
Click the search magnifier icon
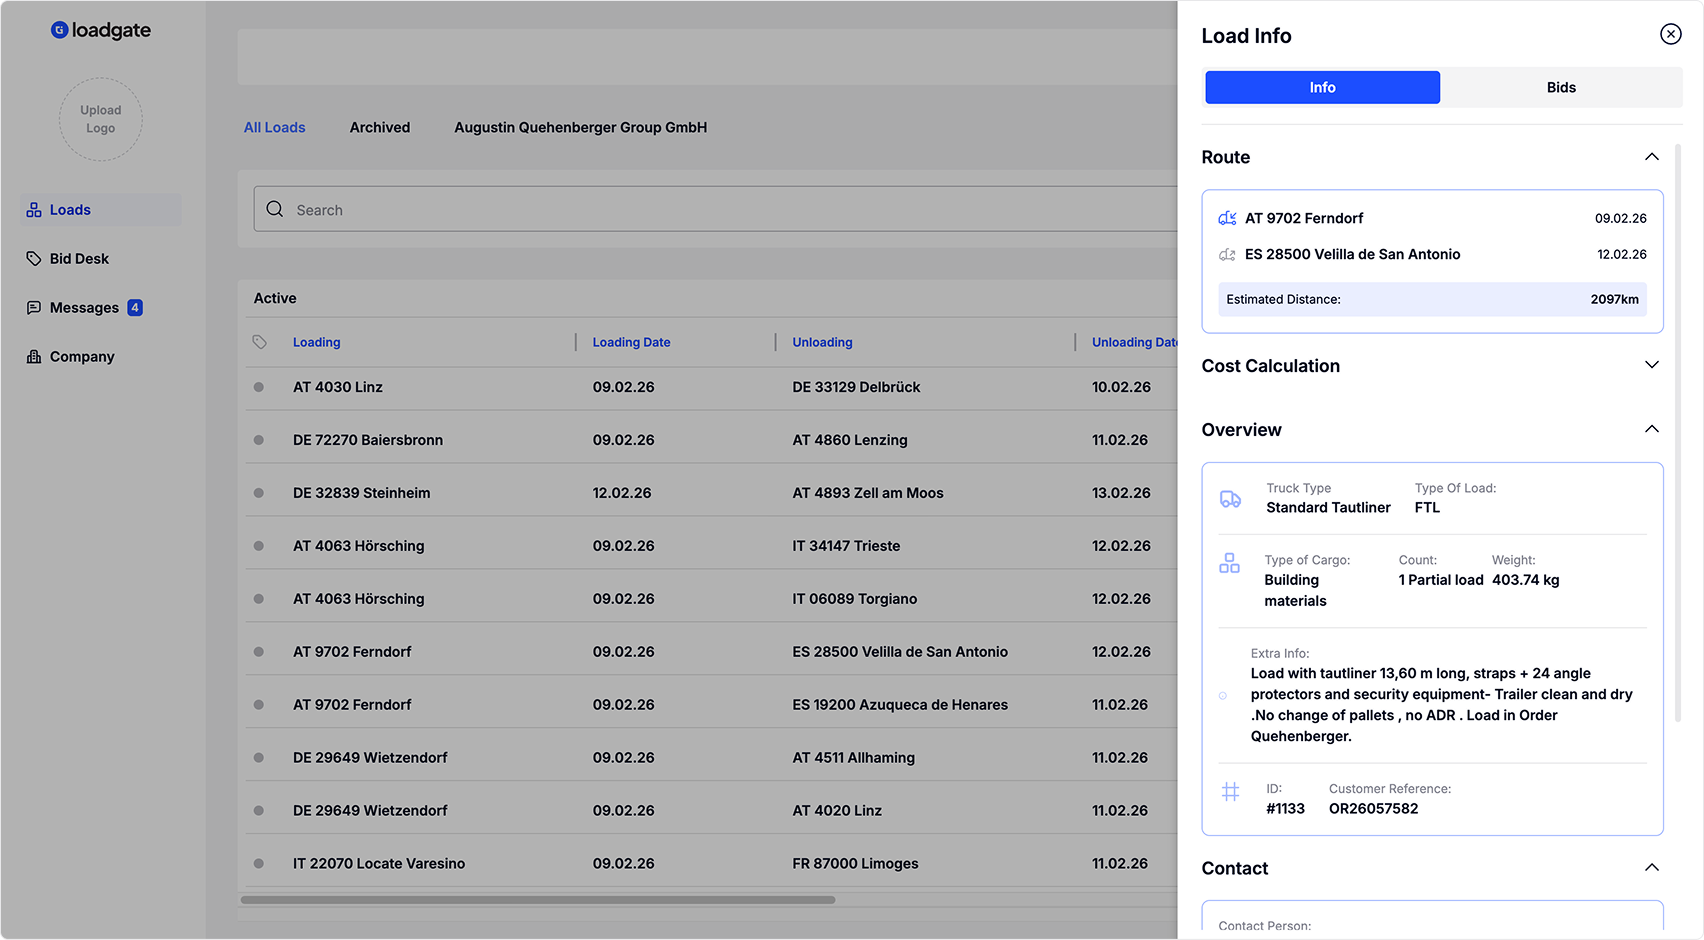click(275, 210)
